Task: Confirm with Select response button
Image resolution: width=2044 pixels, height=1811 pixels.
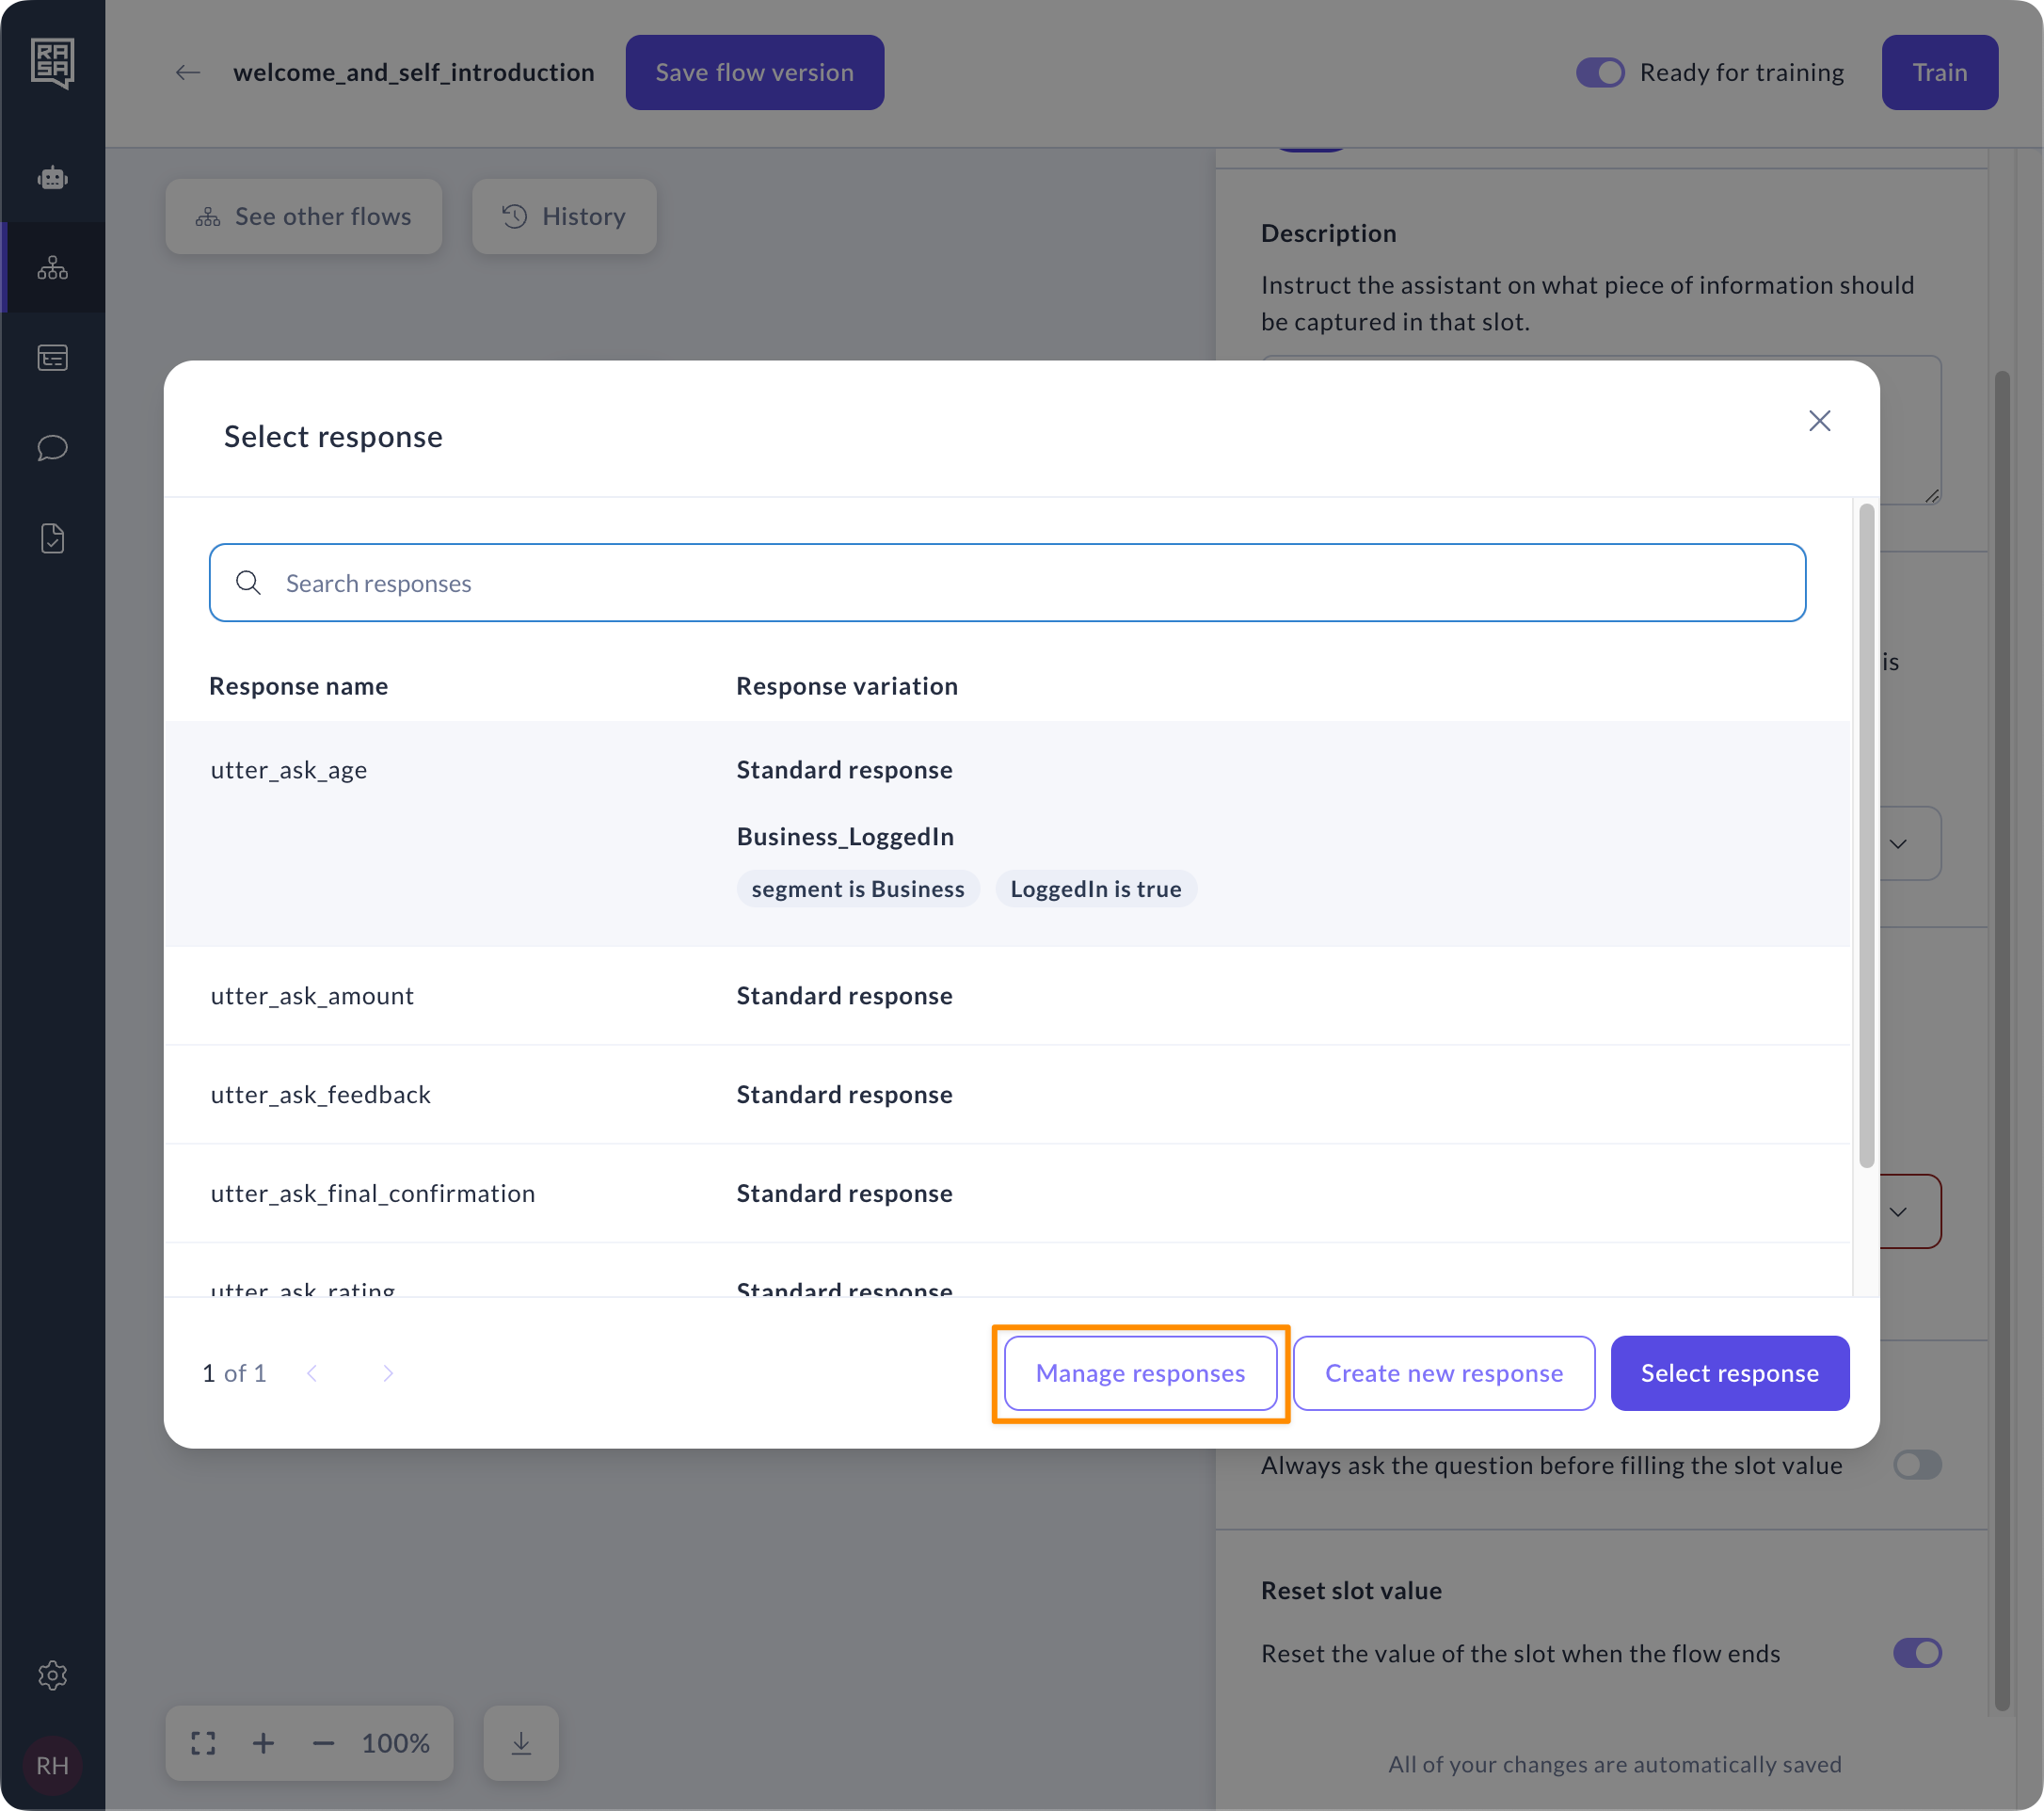Action: [1730, 1373]
